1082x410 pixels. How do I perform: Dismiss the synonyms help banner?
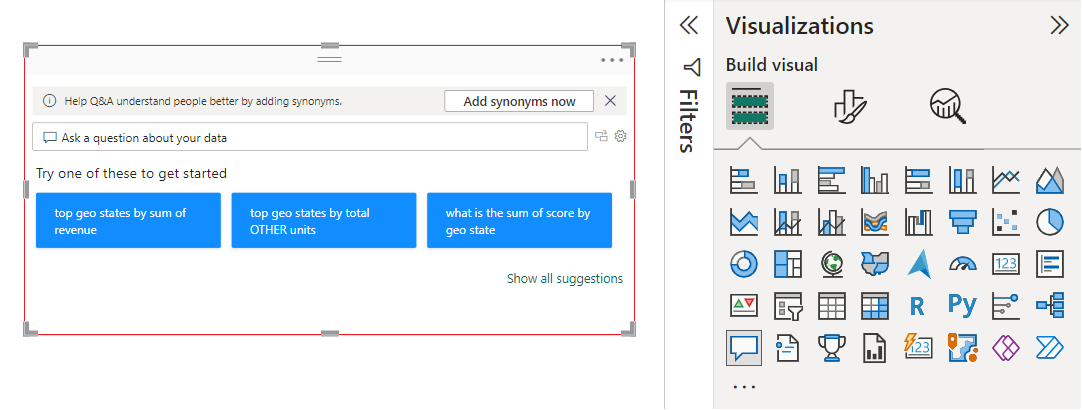point(610,101)
